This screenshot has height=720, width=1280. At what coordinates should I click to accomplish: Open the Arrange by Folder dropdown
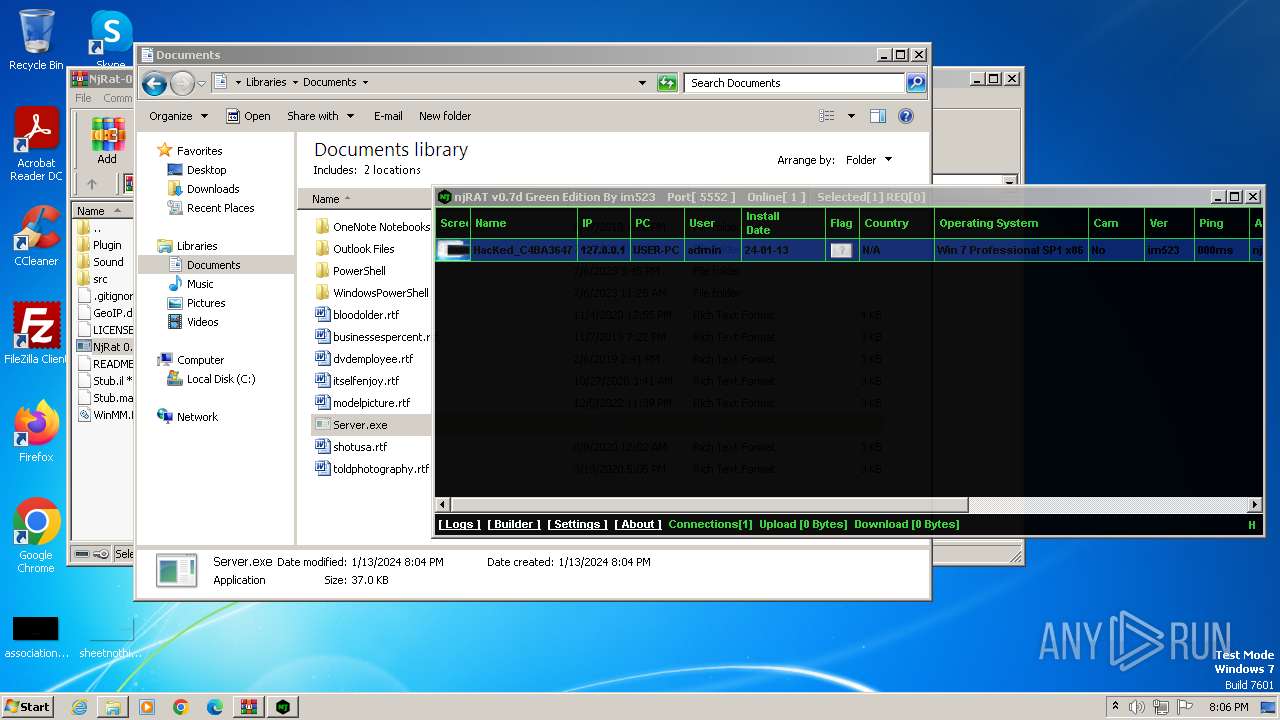point(868,160)
